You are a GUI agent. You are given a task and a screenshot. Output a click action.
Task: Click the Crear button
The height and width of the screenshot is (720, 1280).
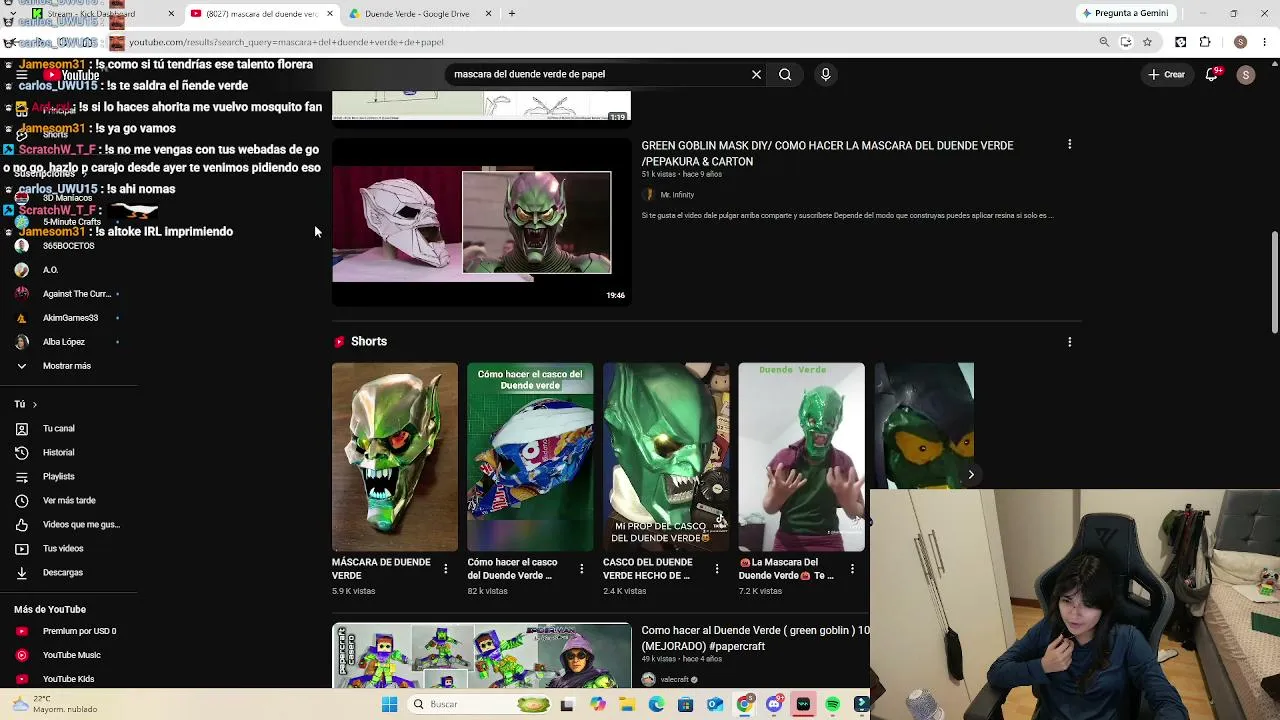tap(1166, 74)
